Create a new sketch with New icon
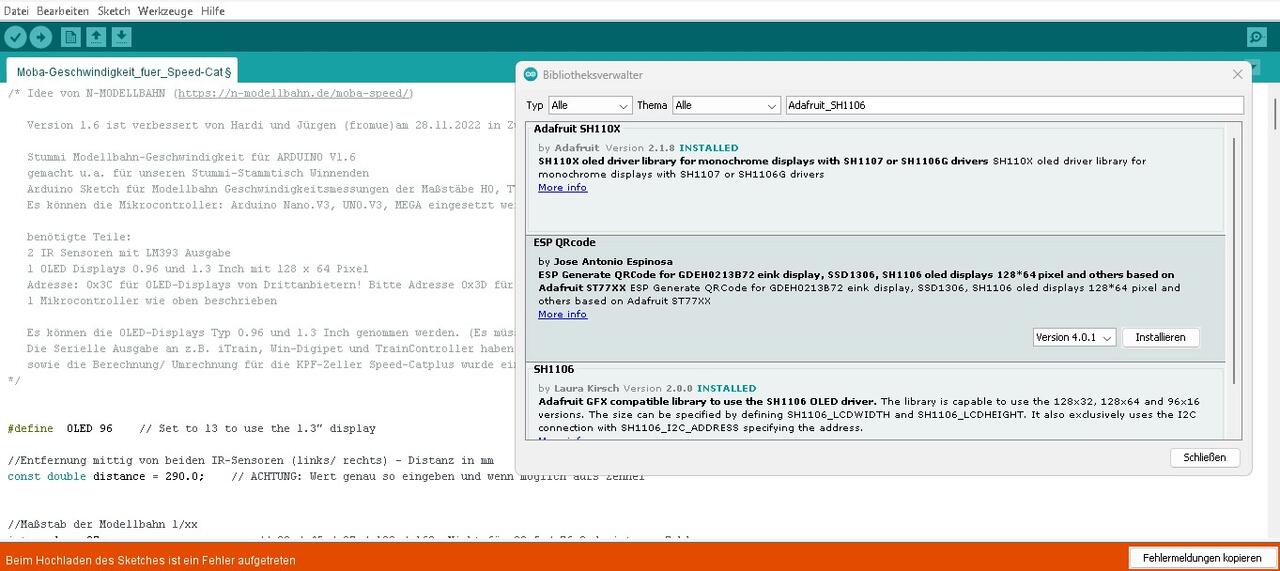The image size is (1280, 571). [70, 37]
